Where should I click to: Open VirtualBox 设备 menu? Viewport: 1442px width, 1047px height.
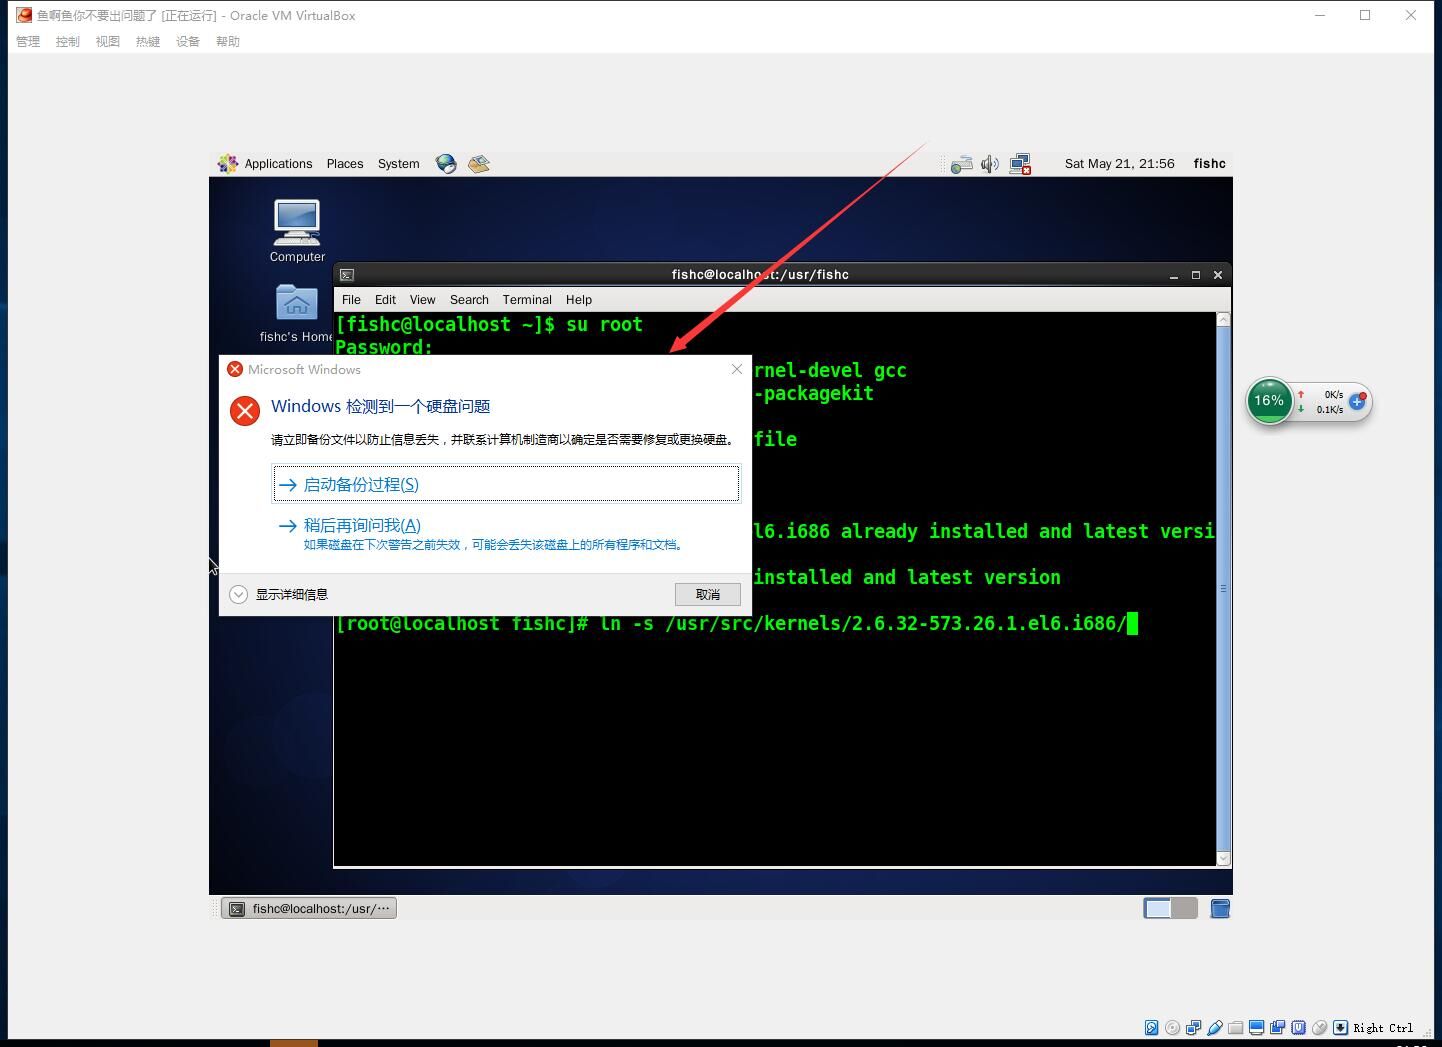[188, 41]
